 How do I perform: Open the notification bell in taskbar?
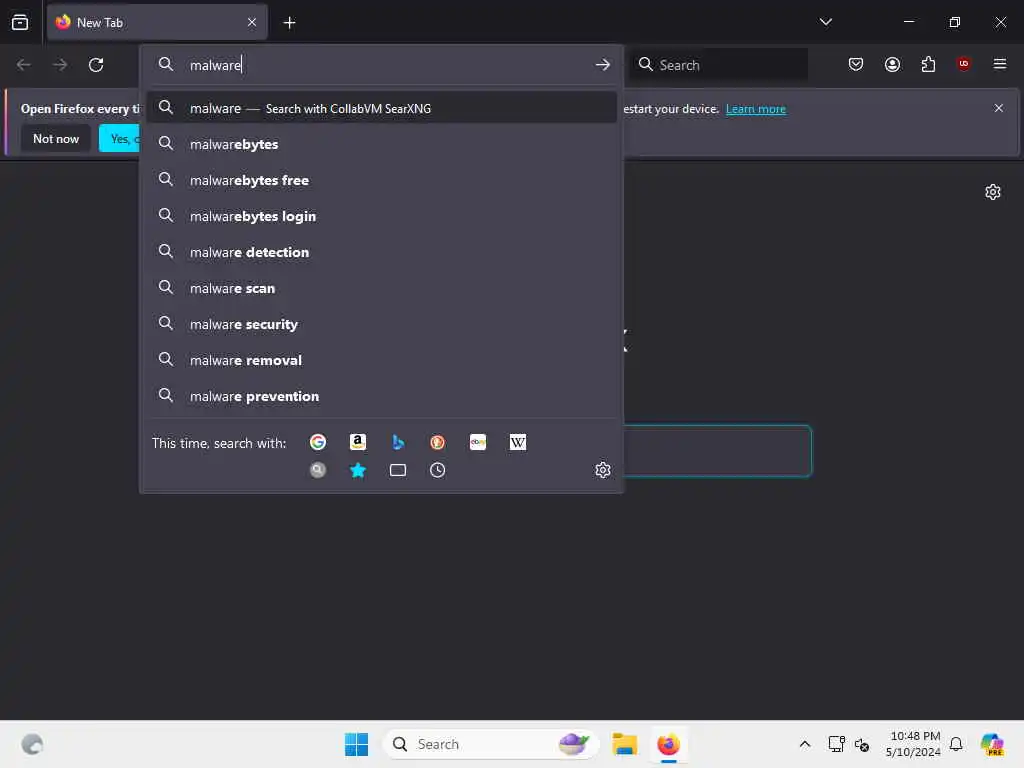coord(956,744)
